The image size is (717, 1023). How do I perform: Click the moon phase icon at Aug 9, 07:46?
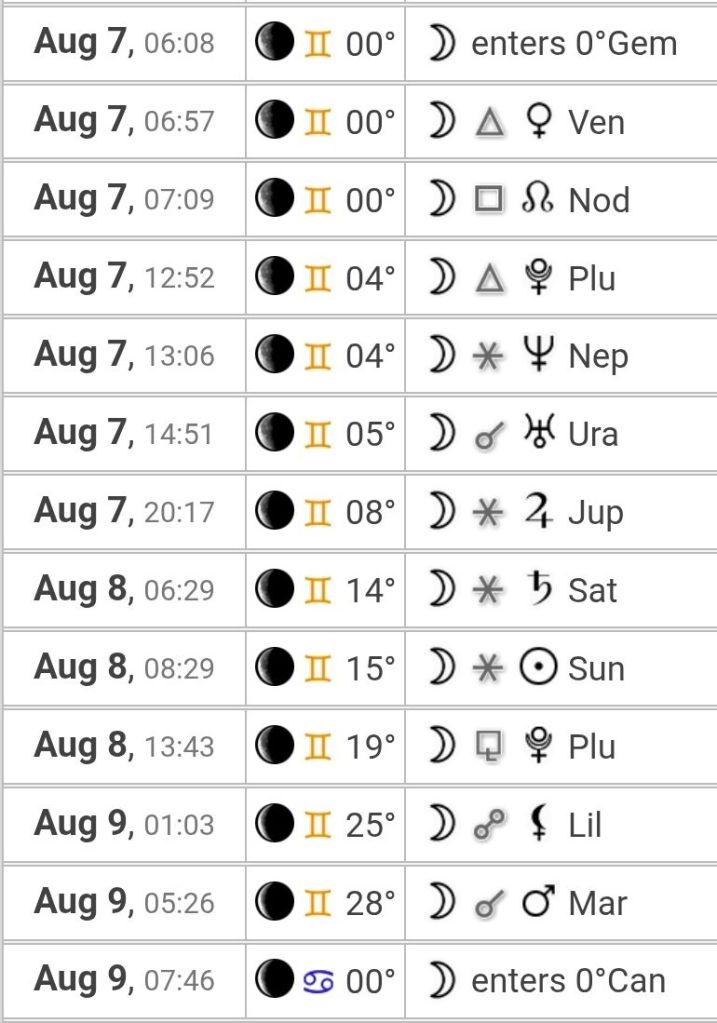point(274,979)
